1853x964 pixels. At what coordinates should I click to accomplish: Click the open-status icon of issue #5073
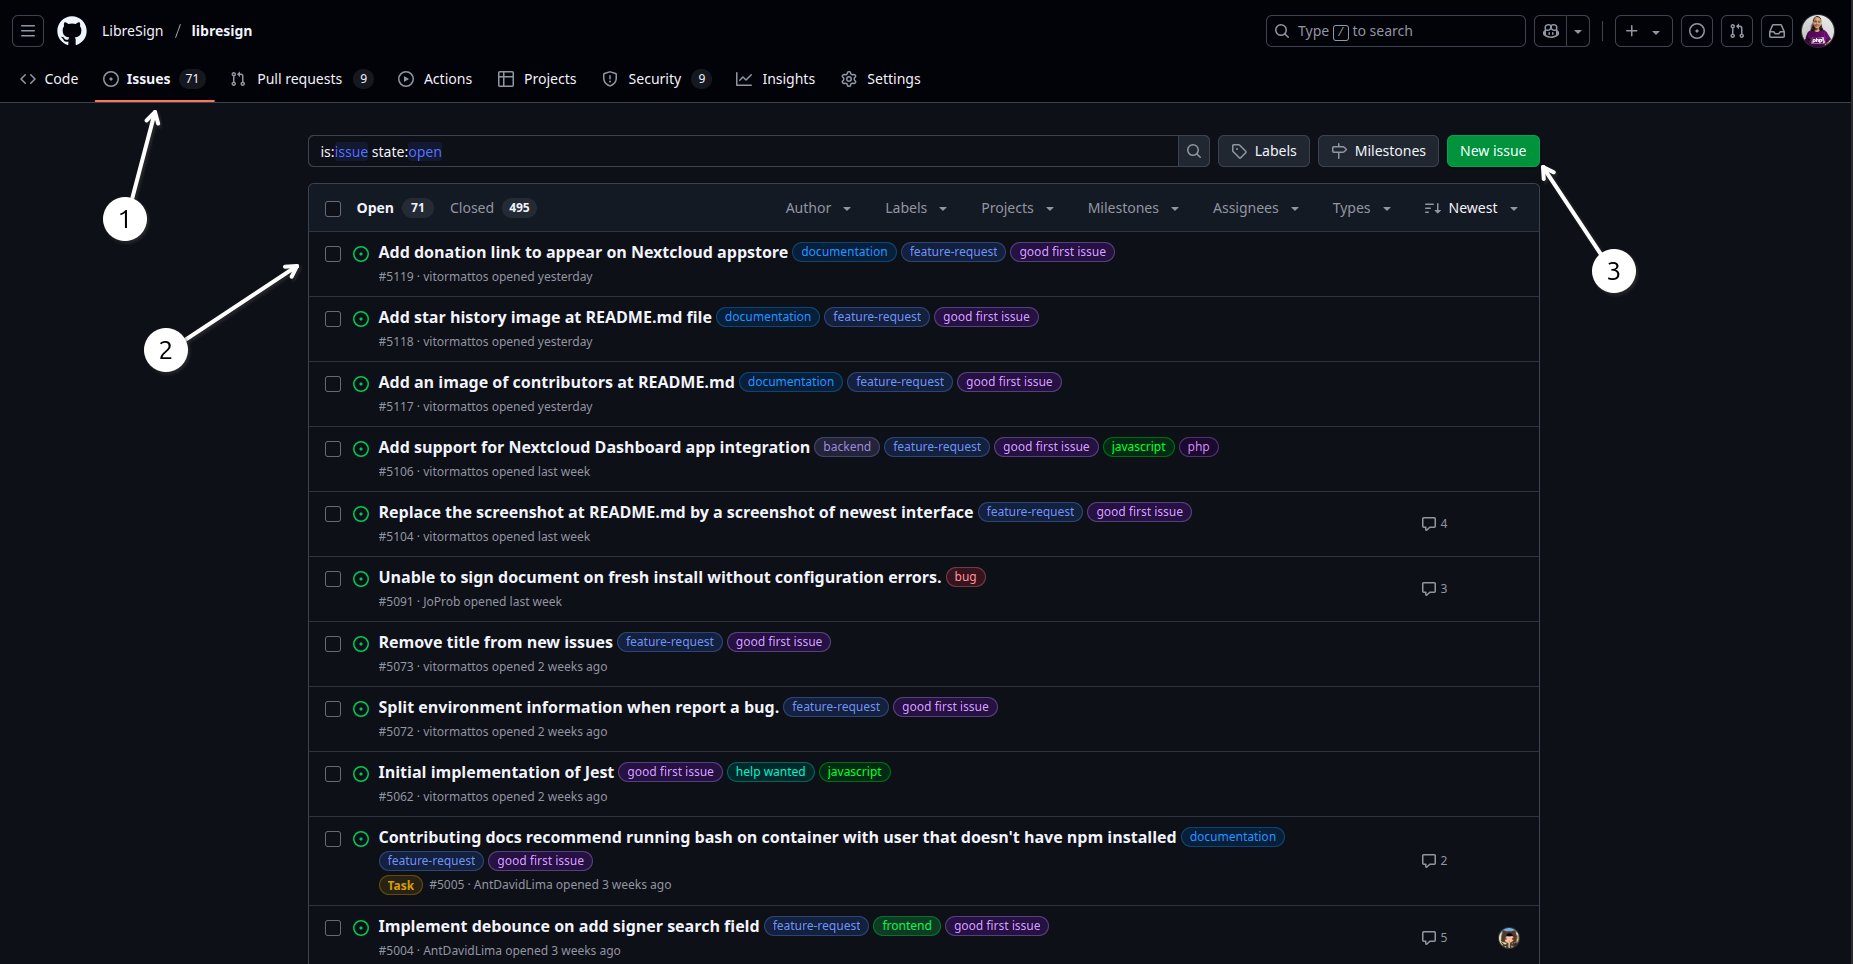(x=361, y=644)
